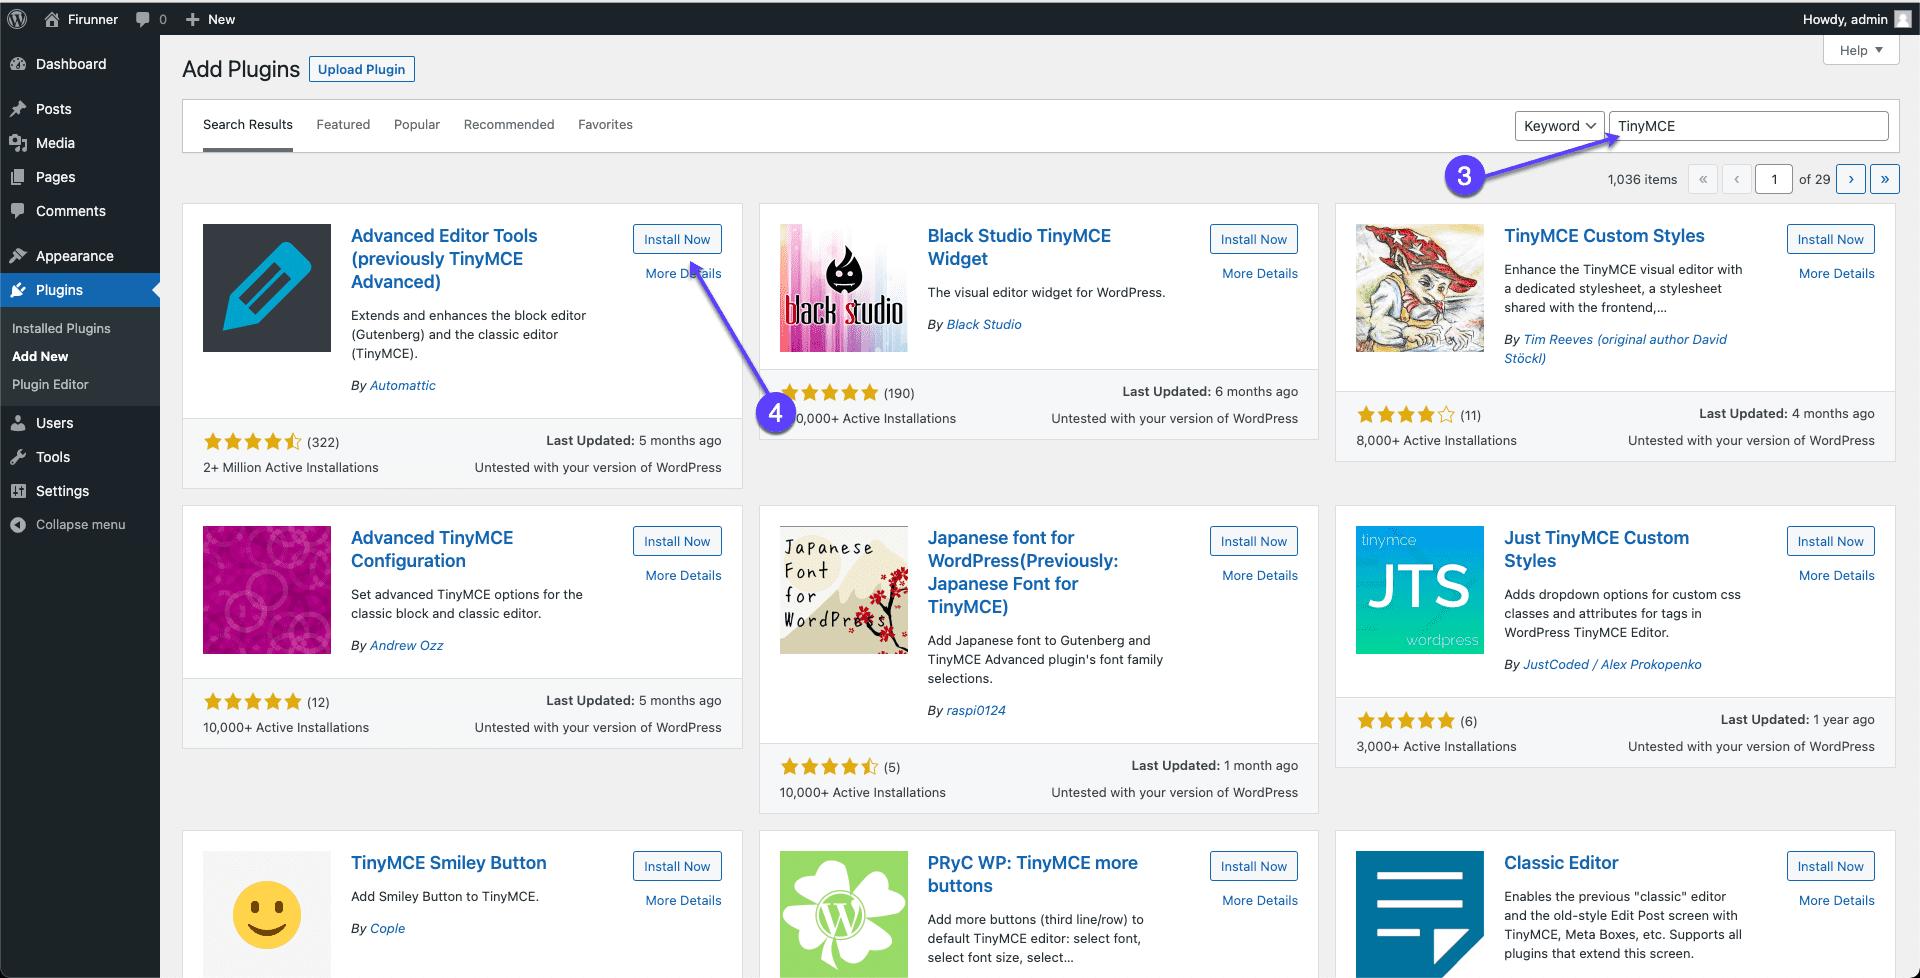Open the Howdy, admin account menu
1920x978 pixels.
click(x=1856, y=19)
